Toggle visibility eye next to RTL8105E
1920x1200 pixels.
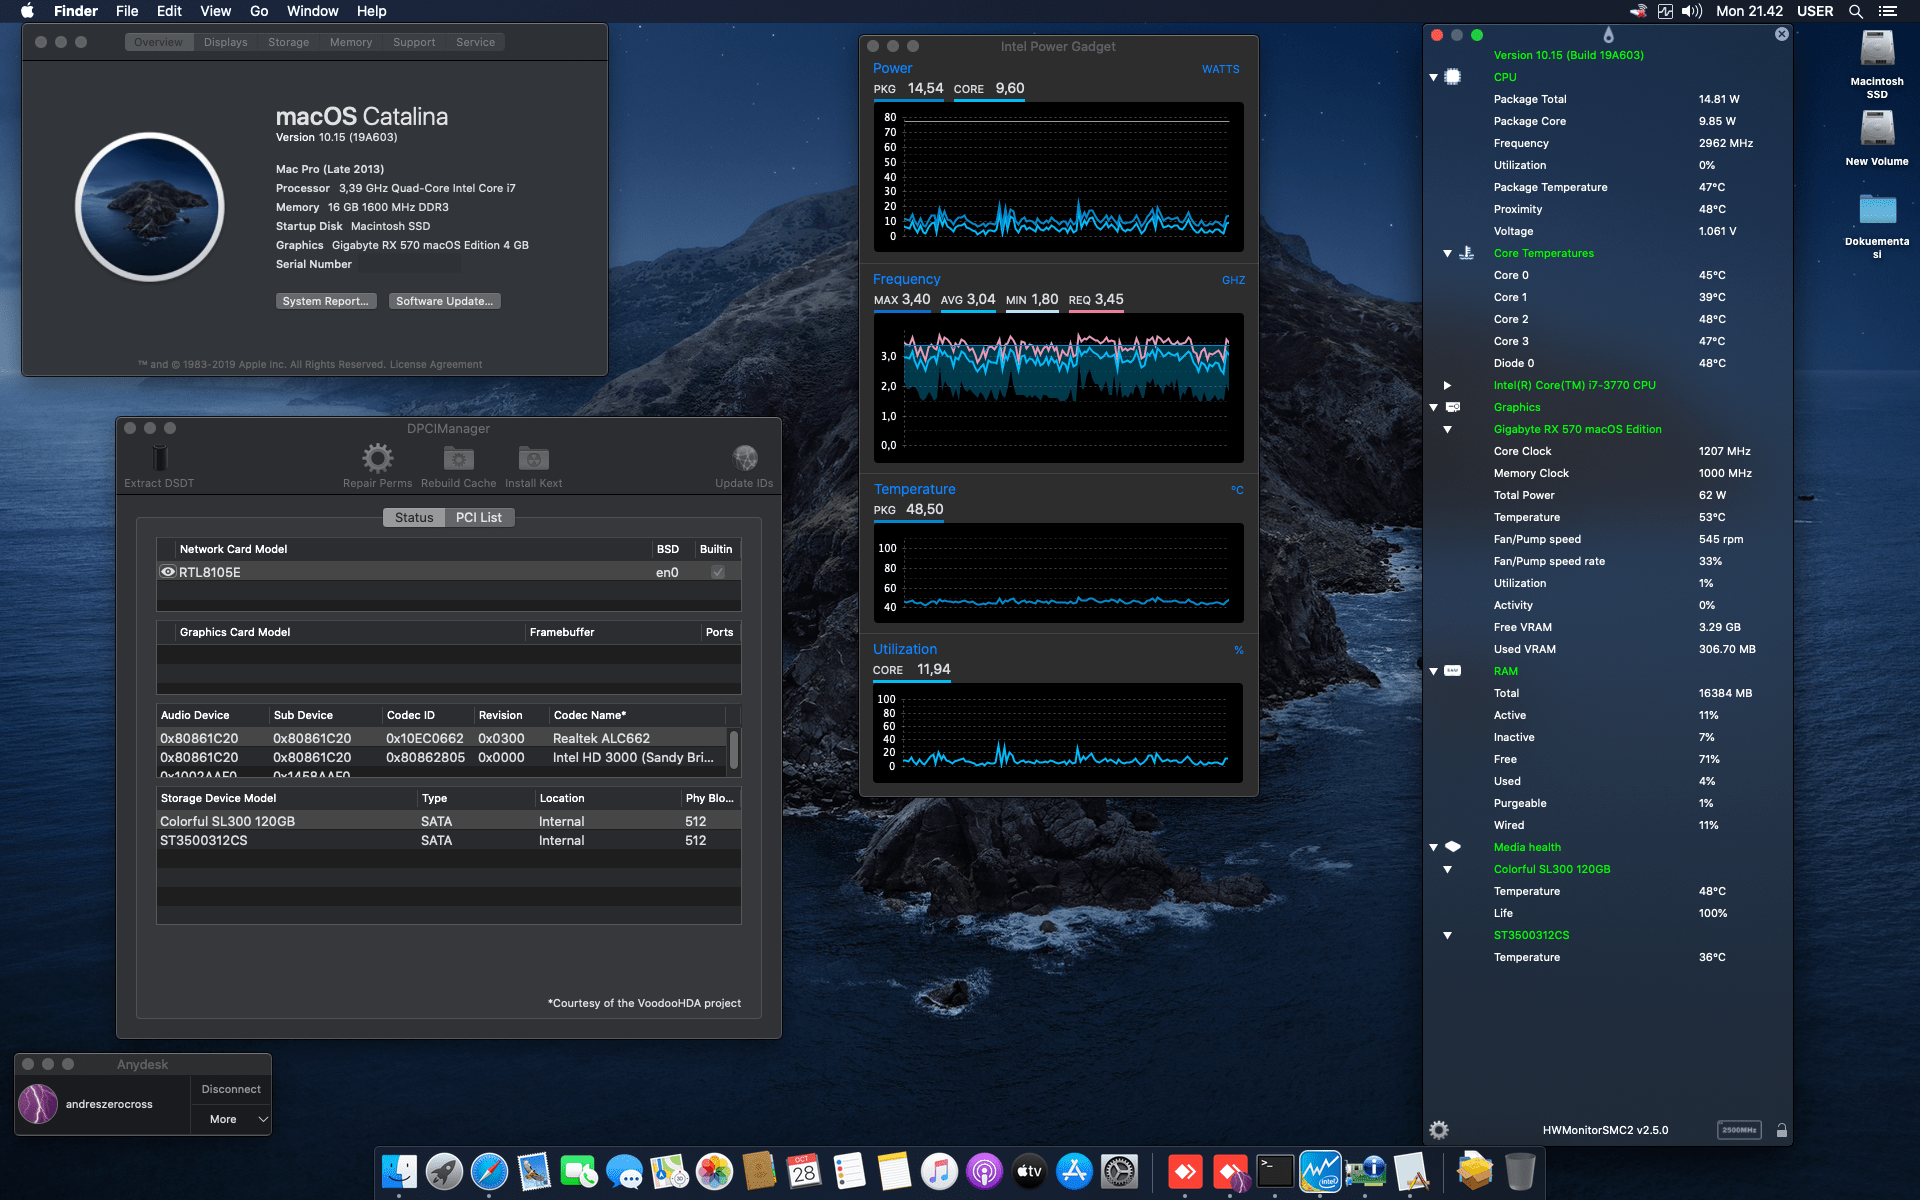(167, 571)
